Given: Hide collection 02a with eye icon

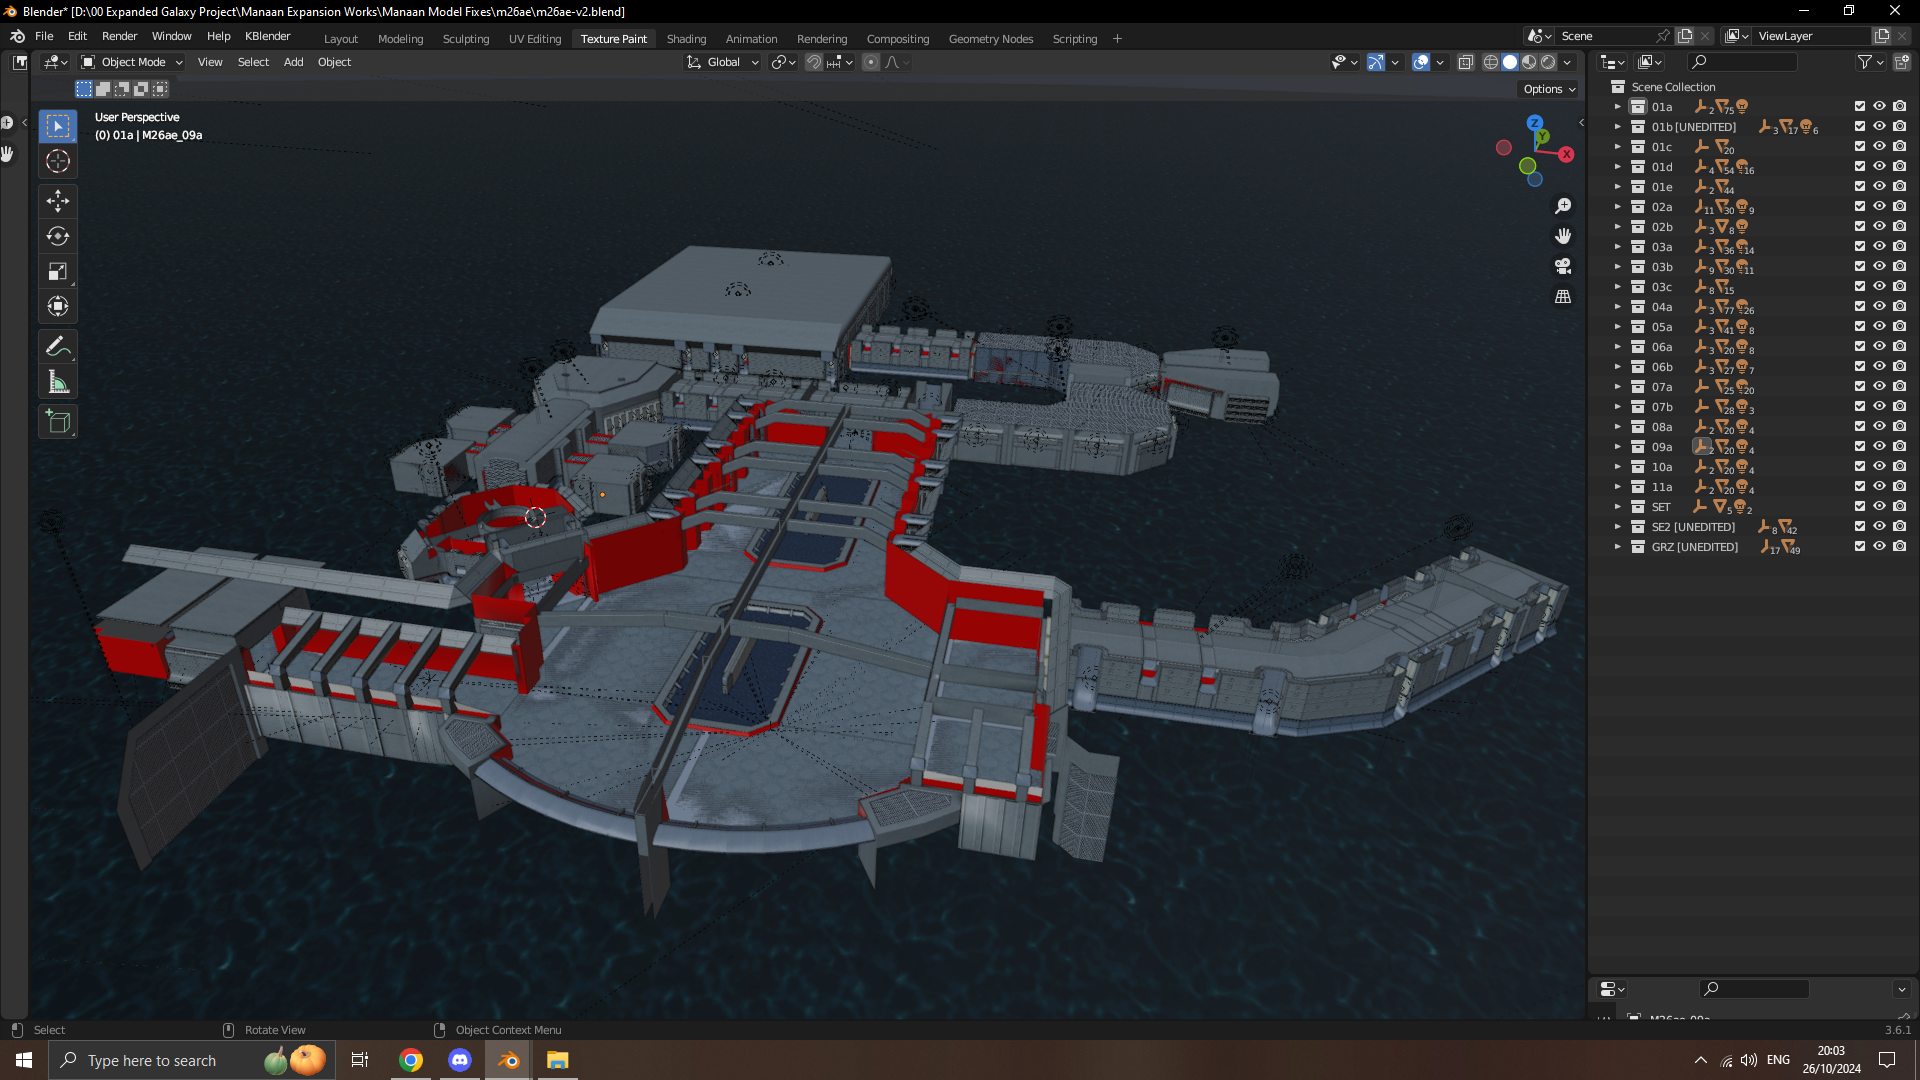Looking at the screenshot, I should [x=1880, y=206].
